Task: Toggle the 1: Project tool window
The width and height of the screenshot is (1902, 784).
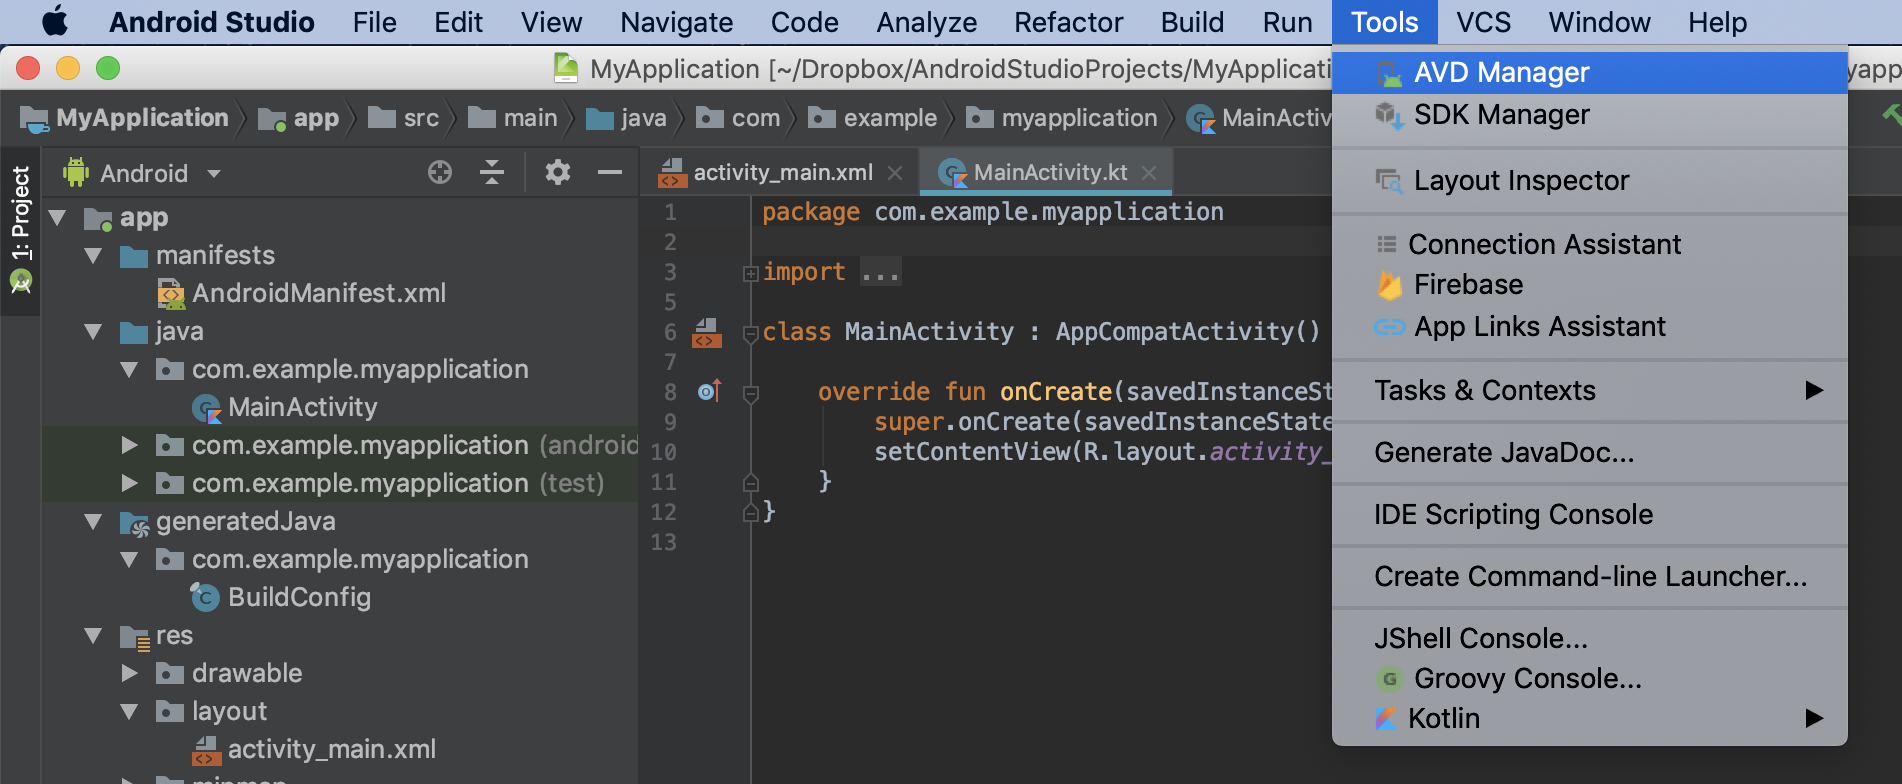Action: [x=20, y=232]
